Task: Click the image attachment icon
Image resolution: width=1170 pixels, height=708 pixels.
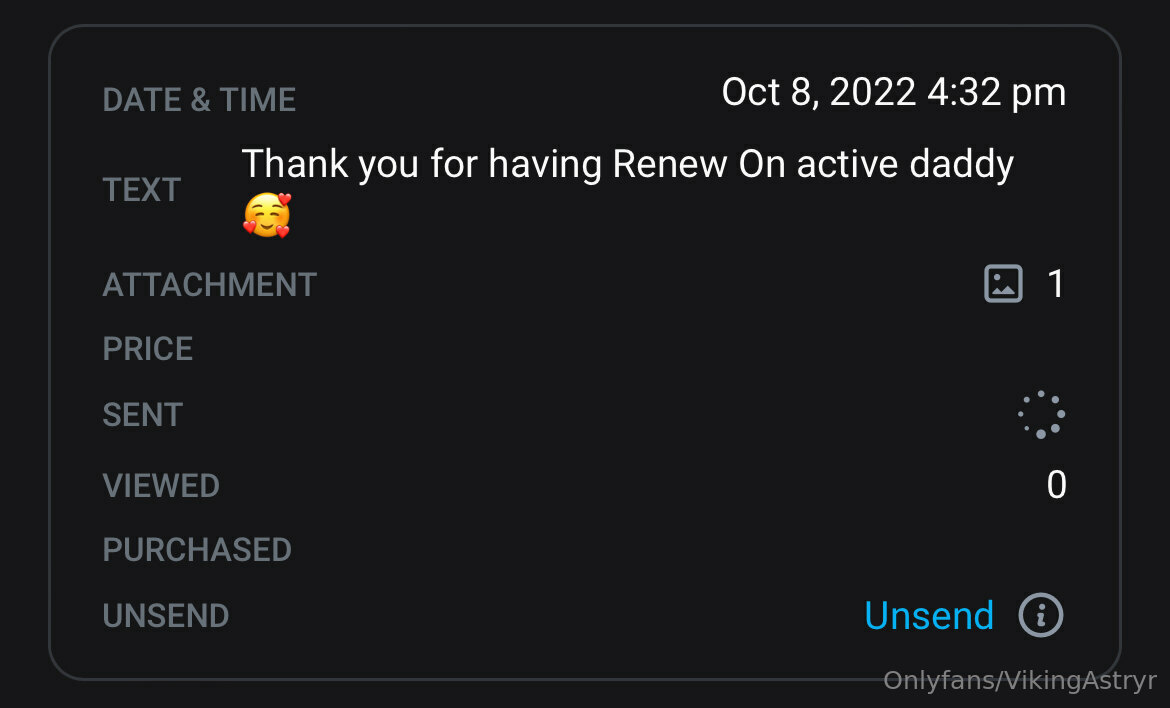Action: point(1004,283)
